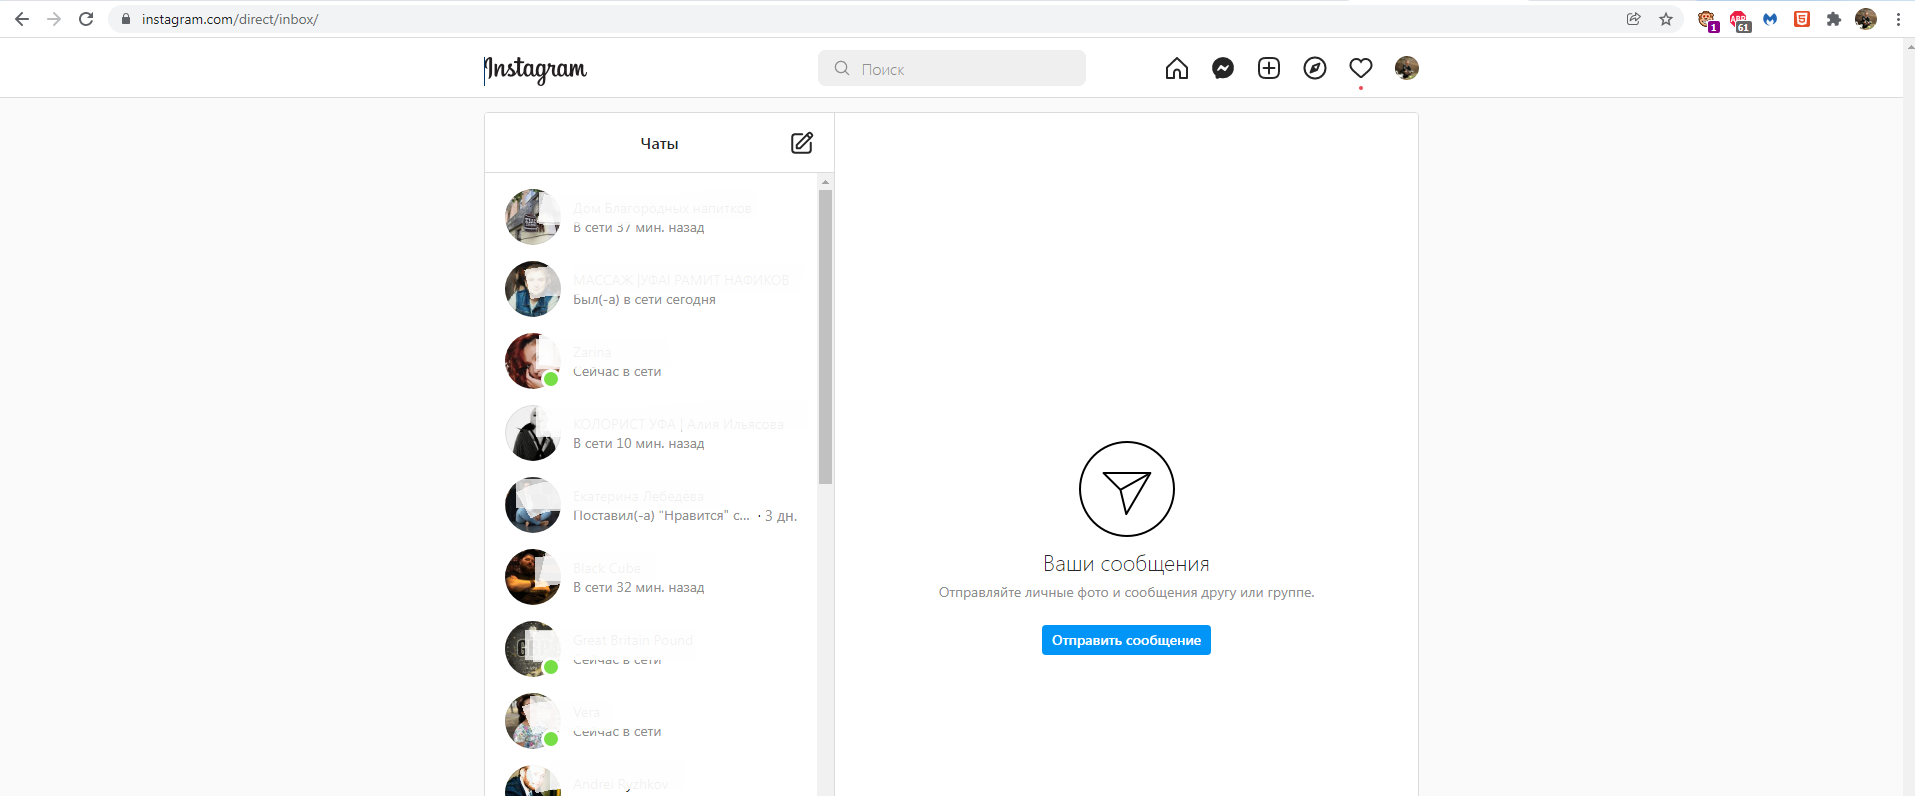
Task: View site info via the padlock icon
Action: tap(126, 19)
